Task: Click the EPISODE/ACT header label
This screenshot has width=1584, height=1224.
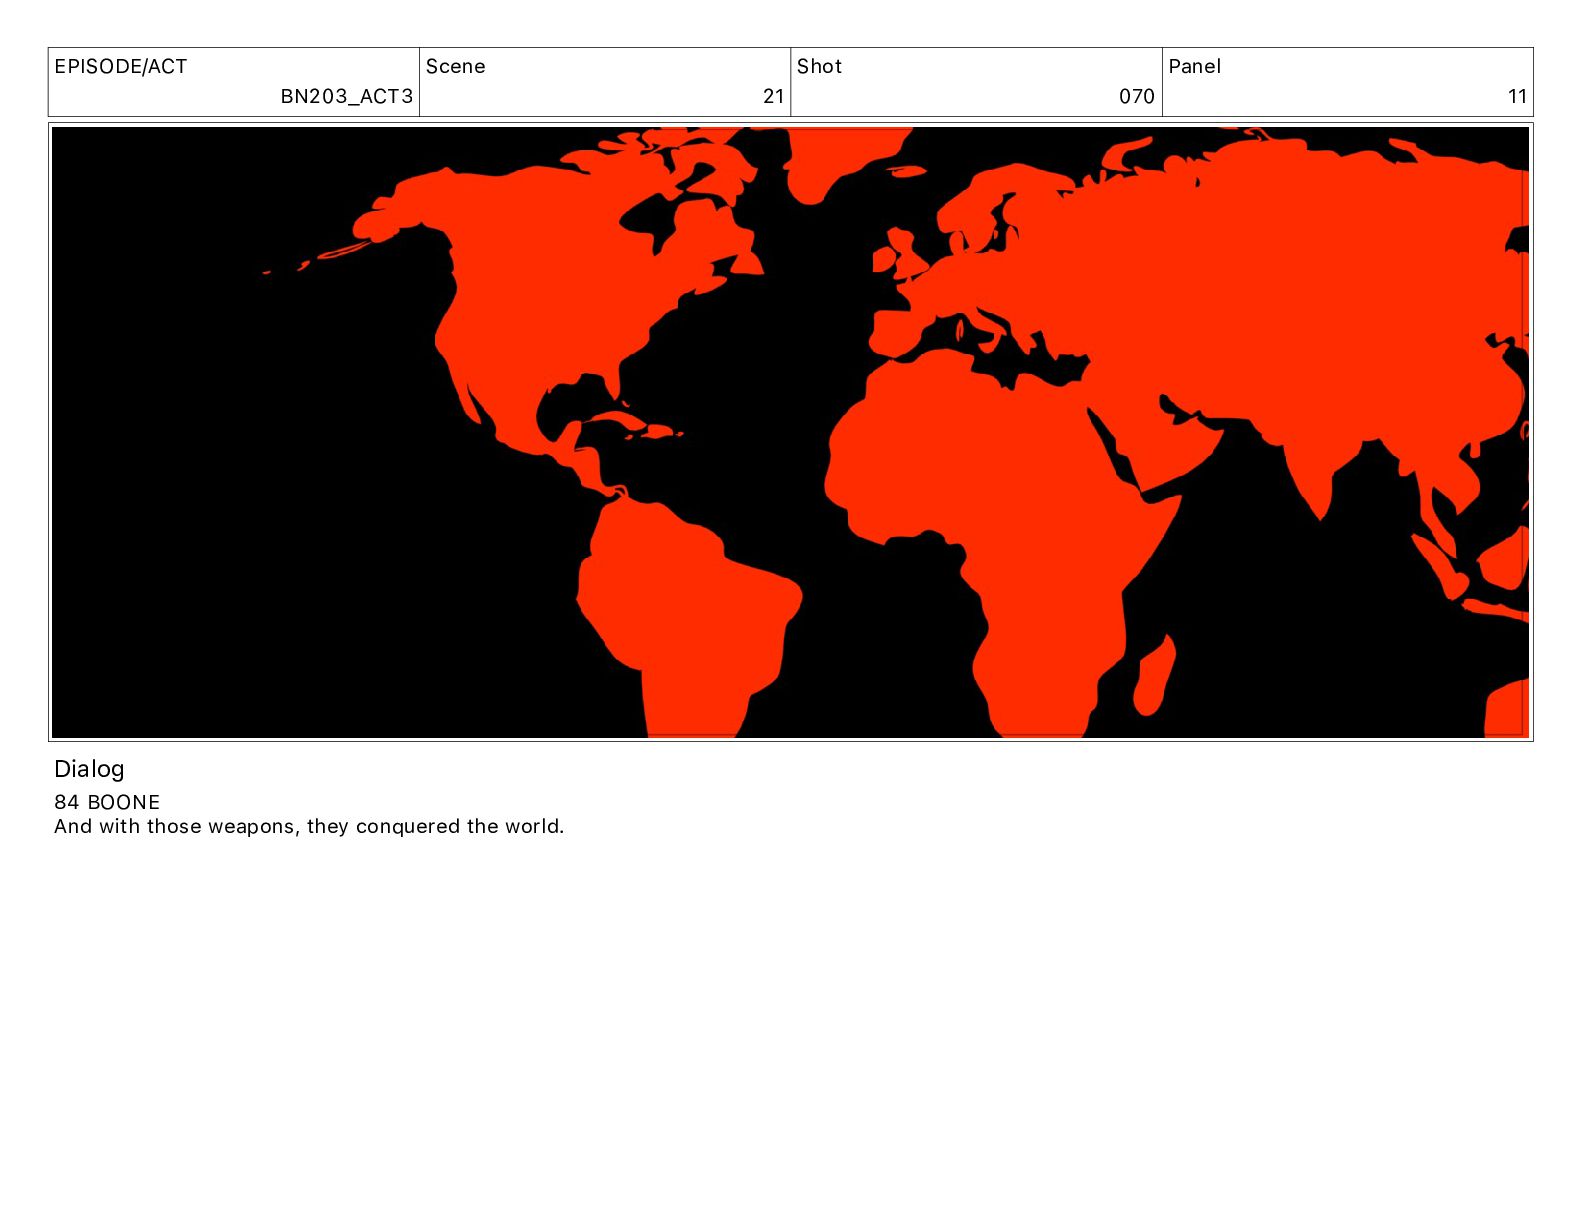Action: point(121,67)
